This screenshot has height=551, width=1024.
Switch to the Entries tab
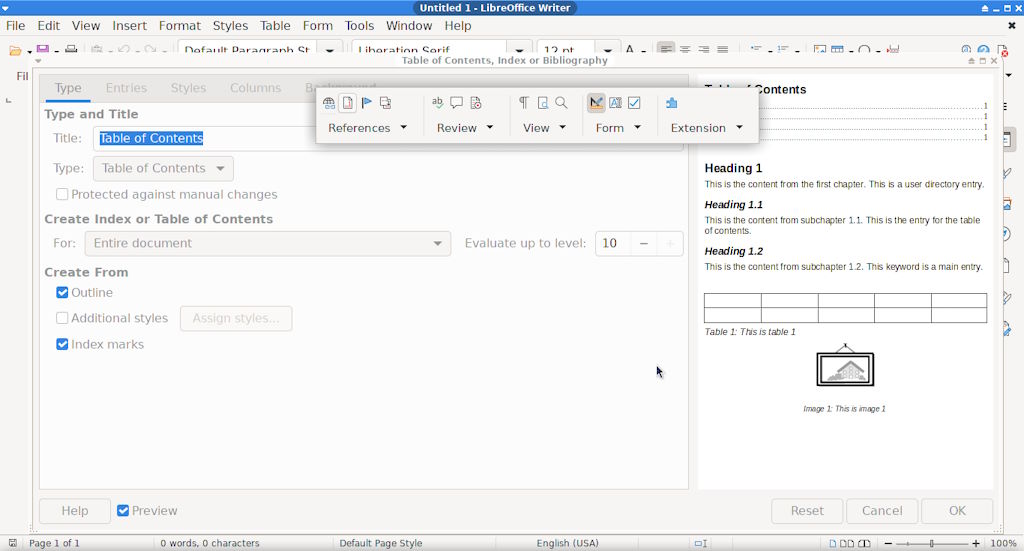(x=126, y=88)
